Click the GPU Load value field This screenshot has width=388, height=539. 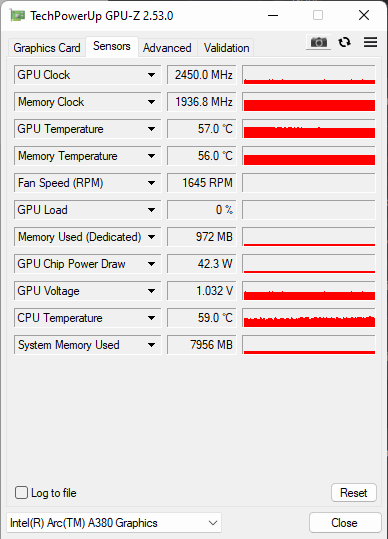(202, 210)
